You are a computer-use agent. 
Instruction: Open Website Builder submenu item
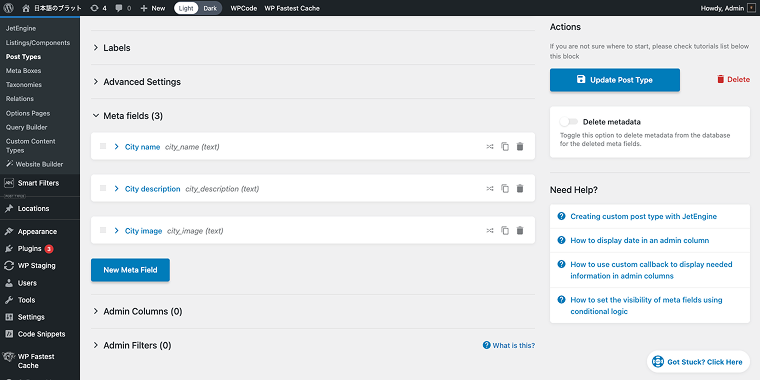coord(34,164)
